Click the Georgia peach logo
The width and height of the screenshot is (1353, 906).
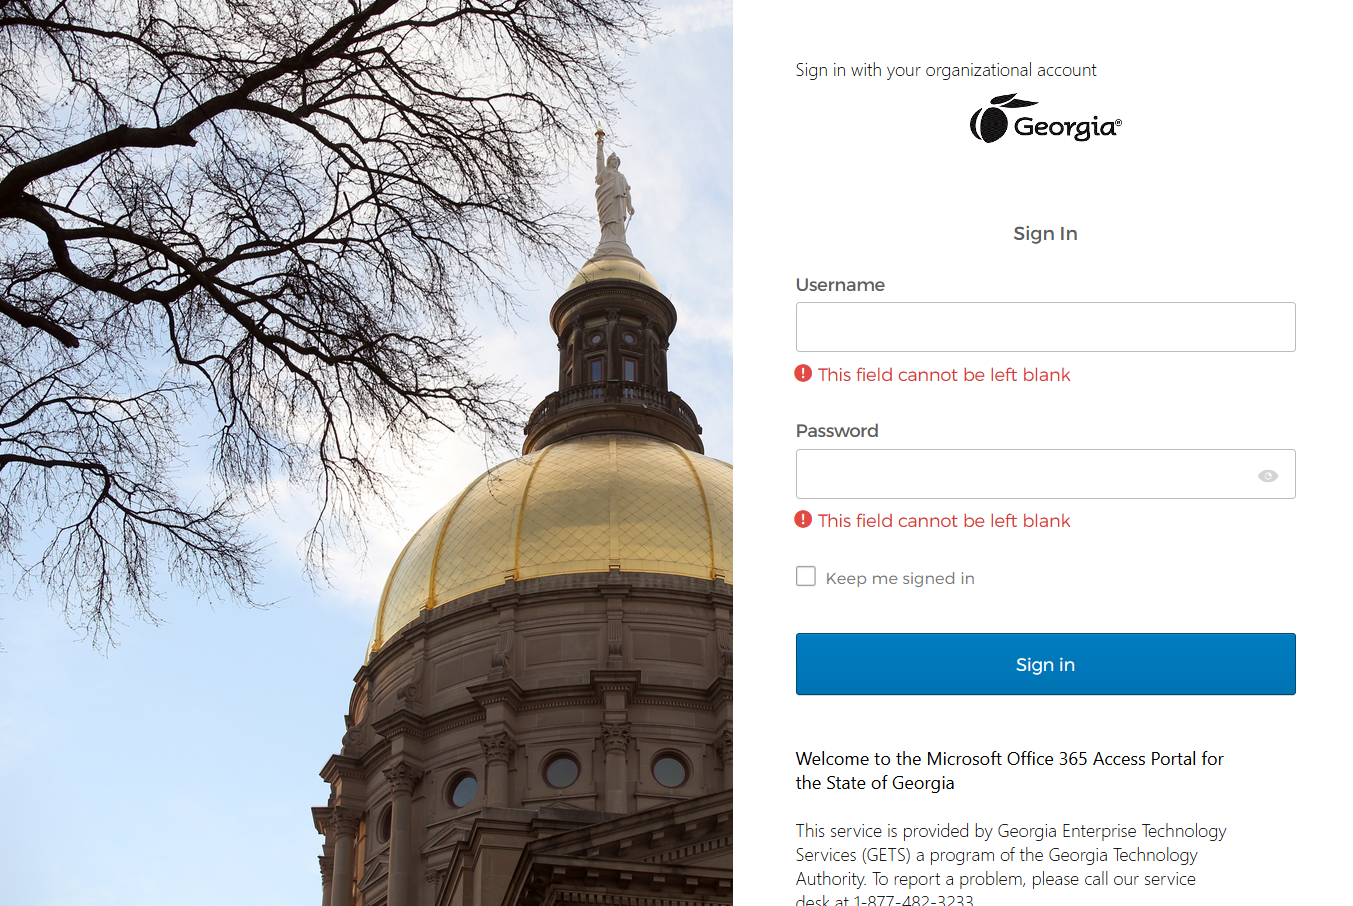1045,119
